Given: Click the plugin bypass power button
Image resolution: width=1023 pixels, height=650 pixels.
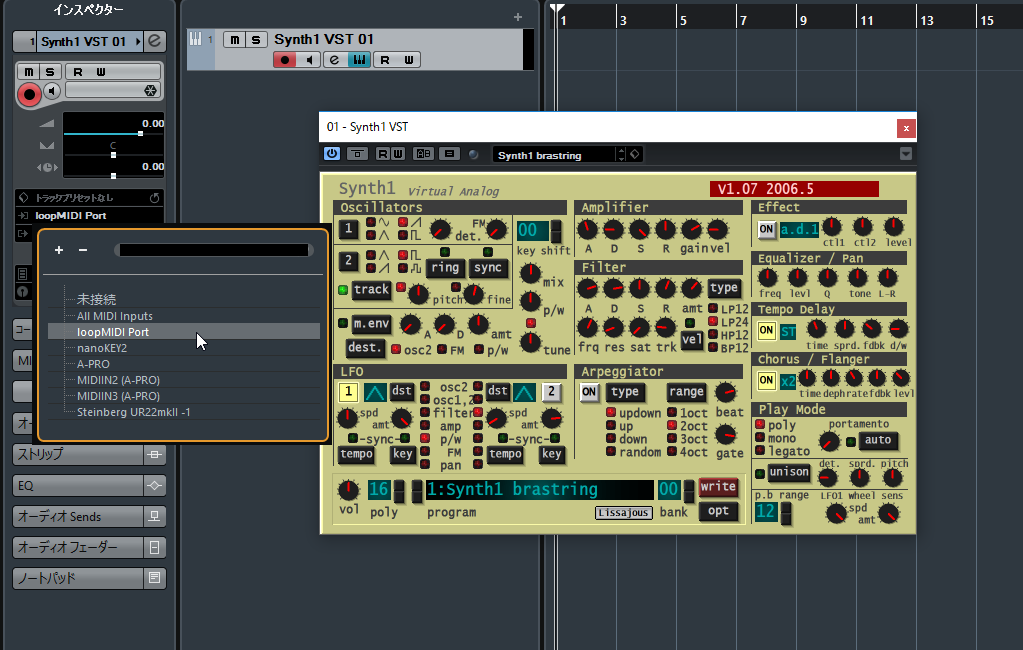Looking at the screenshot, I should (332, 154).
